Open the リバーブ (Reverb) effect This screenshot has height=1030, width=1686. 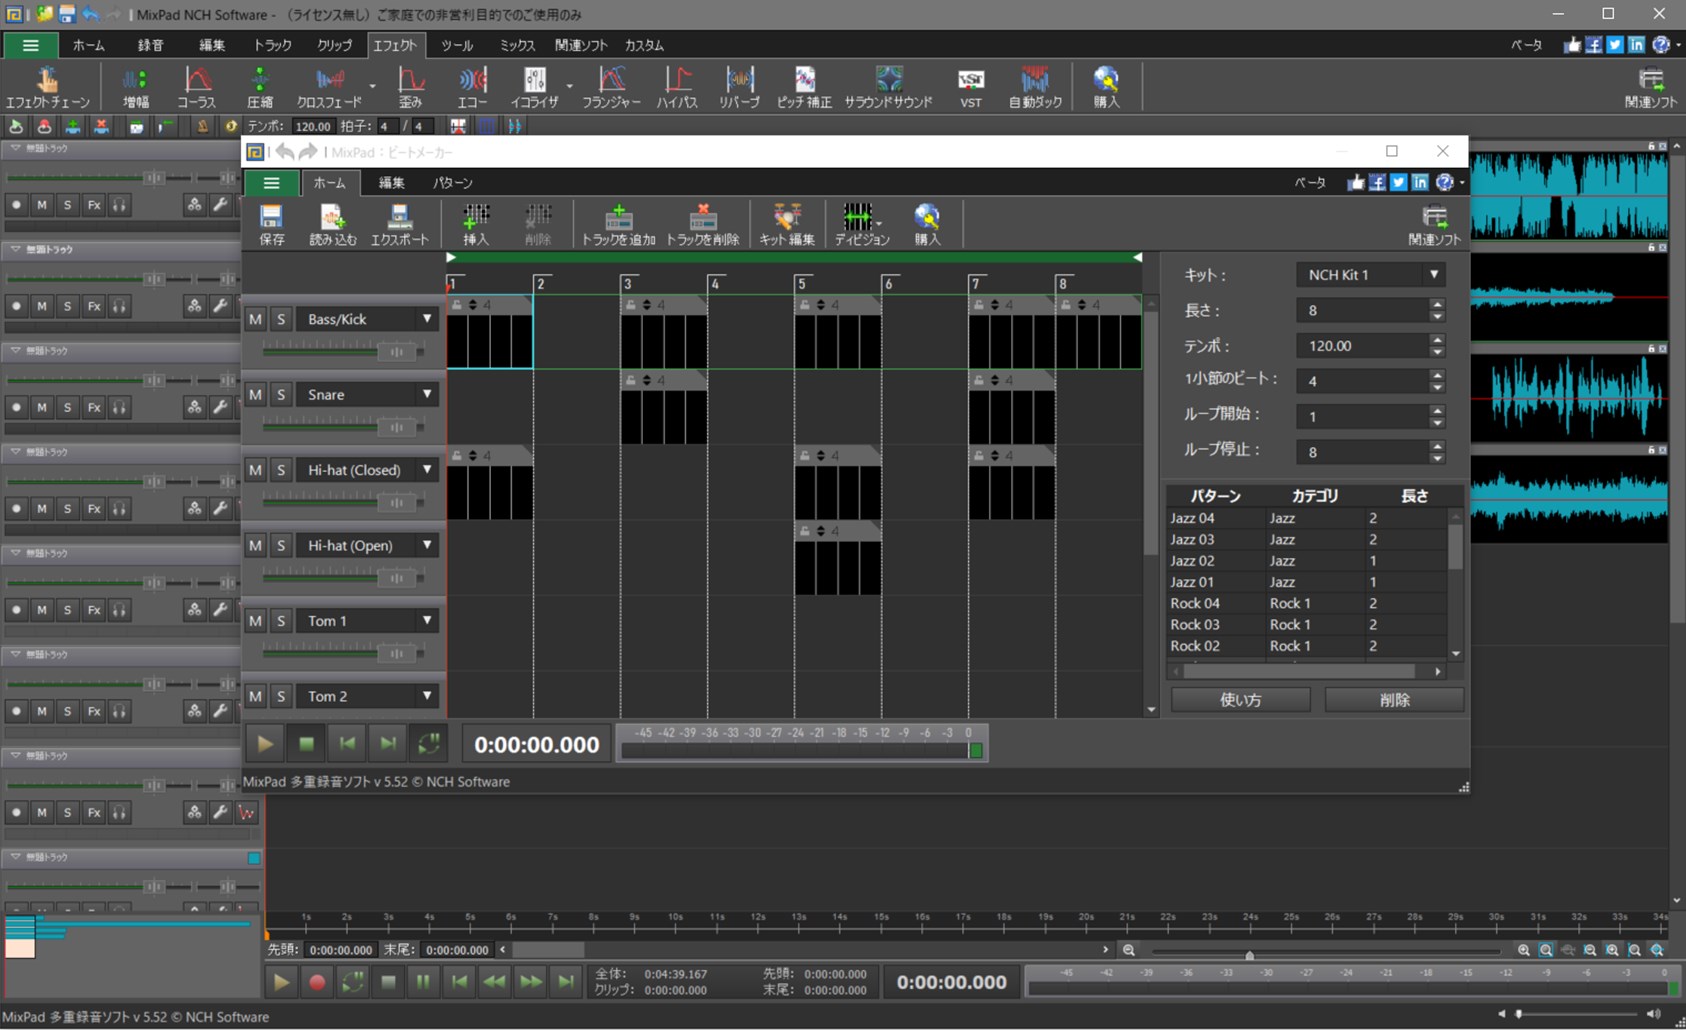tap(739, 86)
